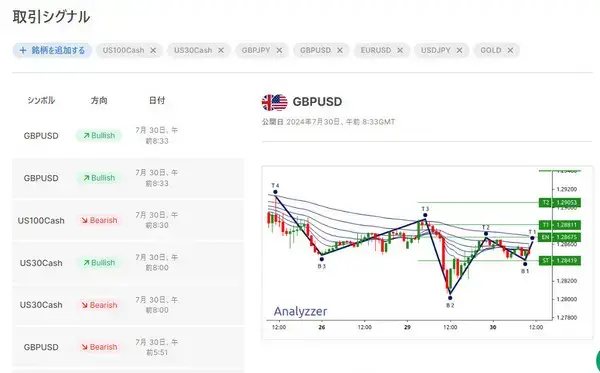
Task: Select the US30Cash Bullish signal at 8:00
Action: coord(128,262)
